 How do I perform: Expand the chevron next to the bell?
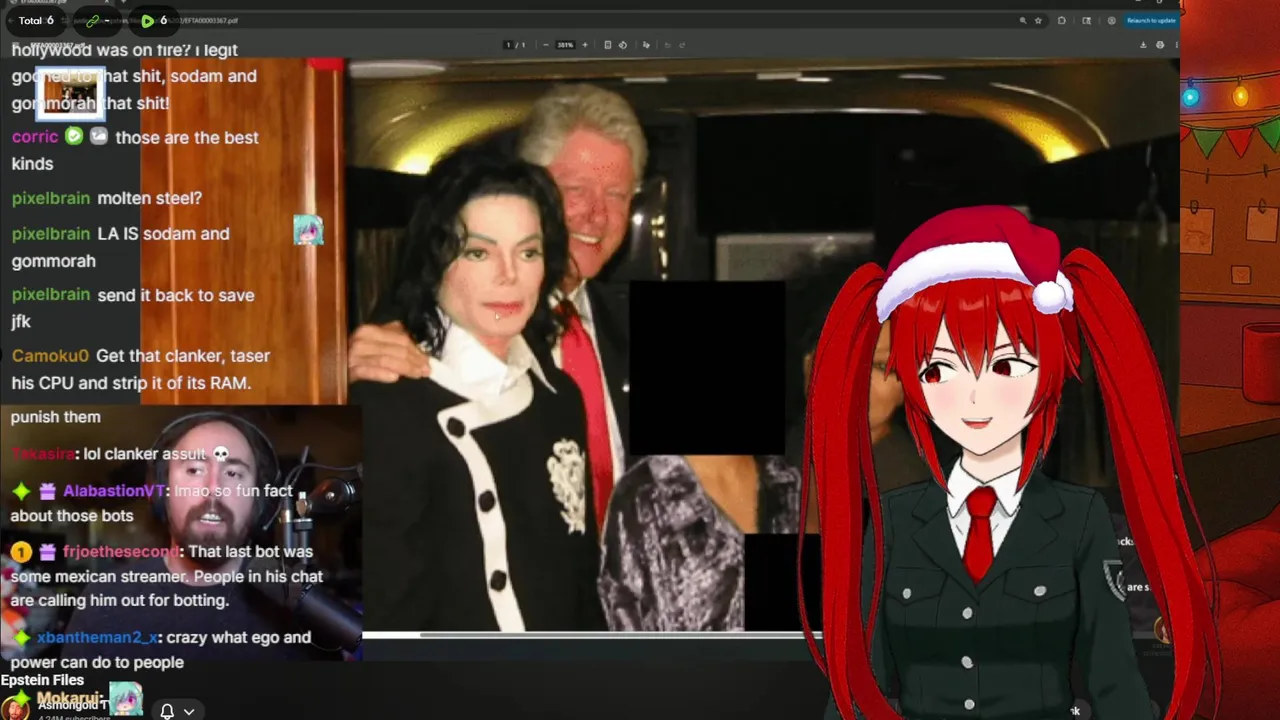(188, 711)
